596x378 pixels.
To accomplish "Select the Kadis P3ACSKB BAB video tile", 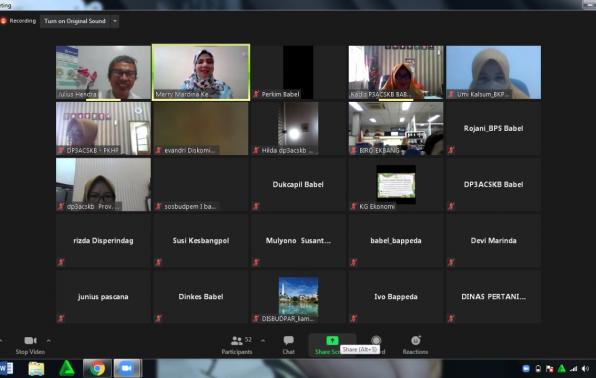I will (396, 73).
